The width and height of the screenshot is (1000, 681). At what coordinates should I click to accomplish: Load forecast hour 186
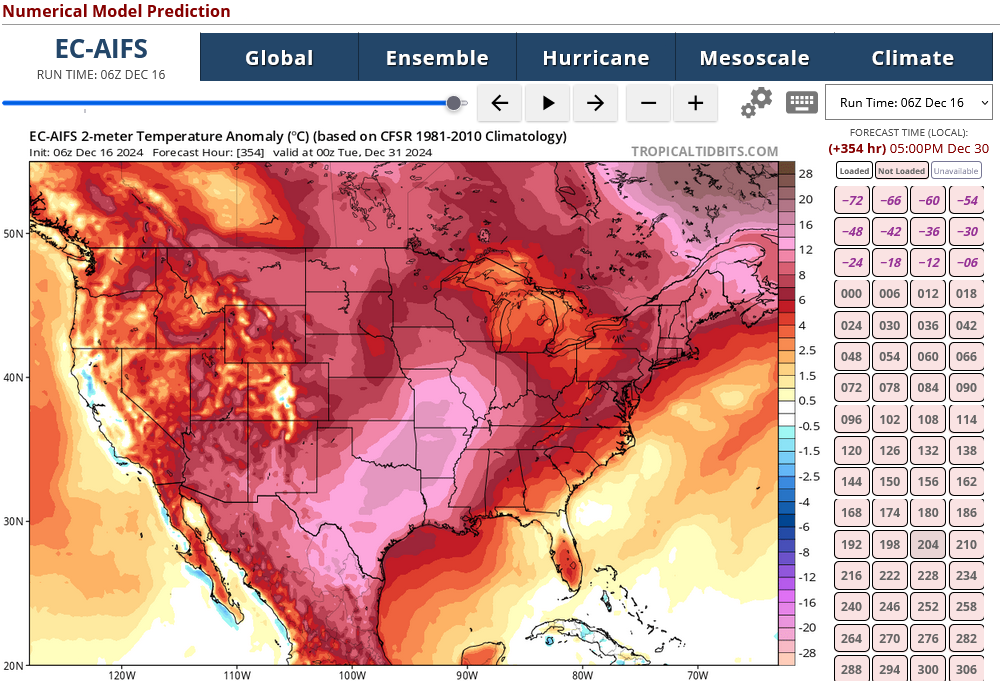point(966,513)
